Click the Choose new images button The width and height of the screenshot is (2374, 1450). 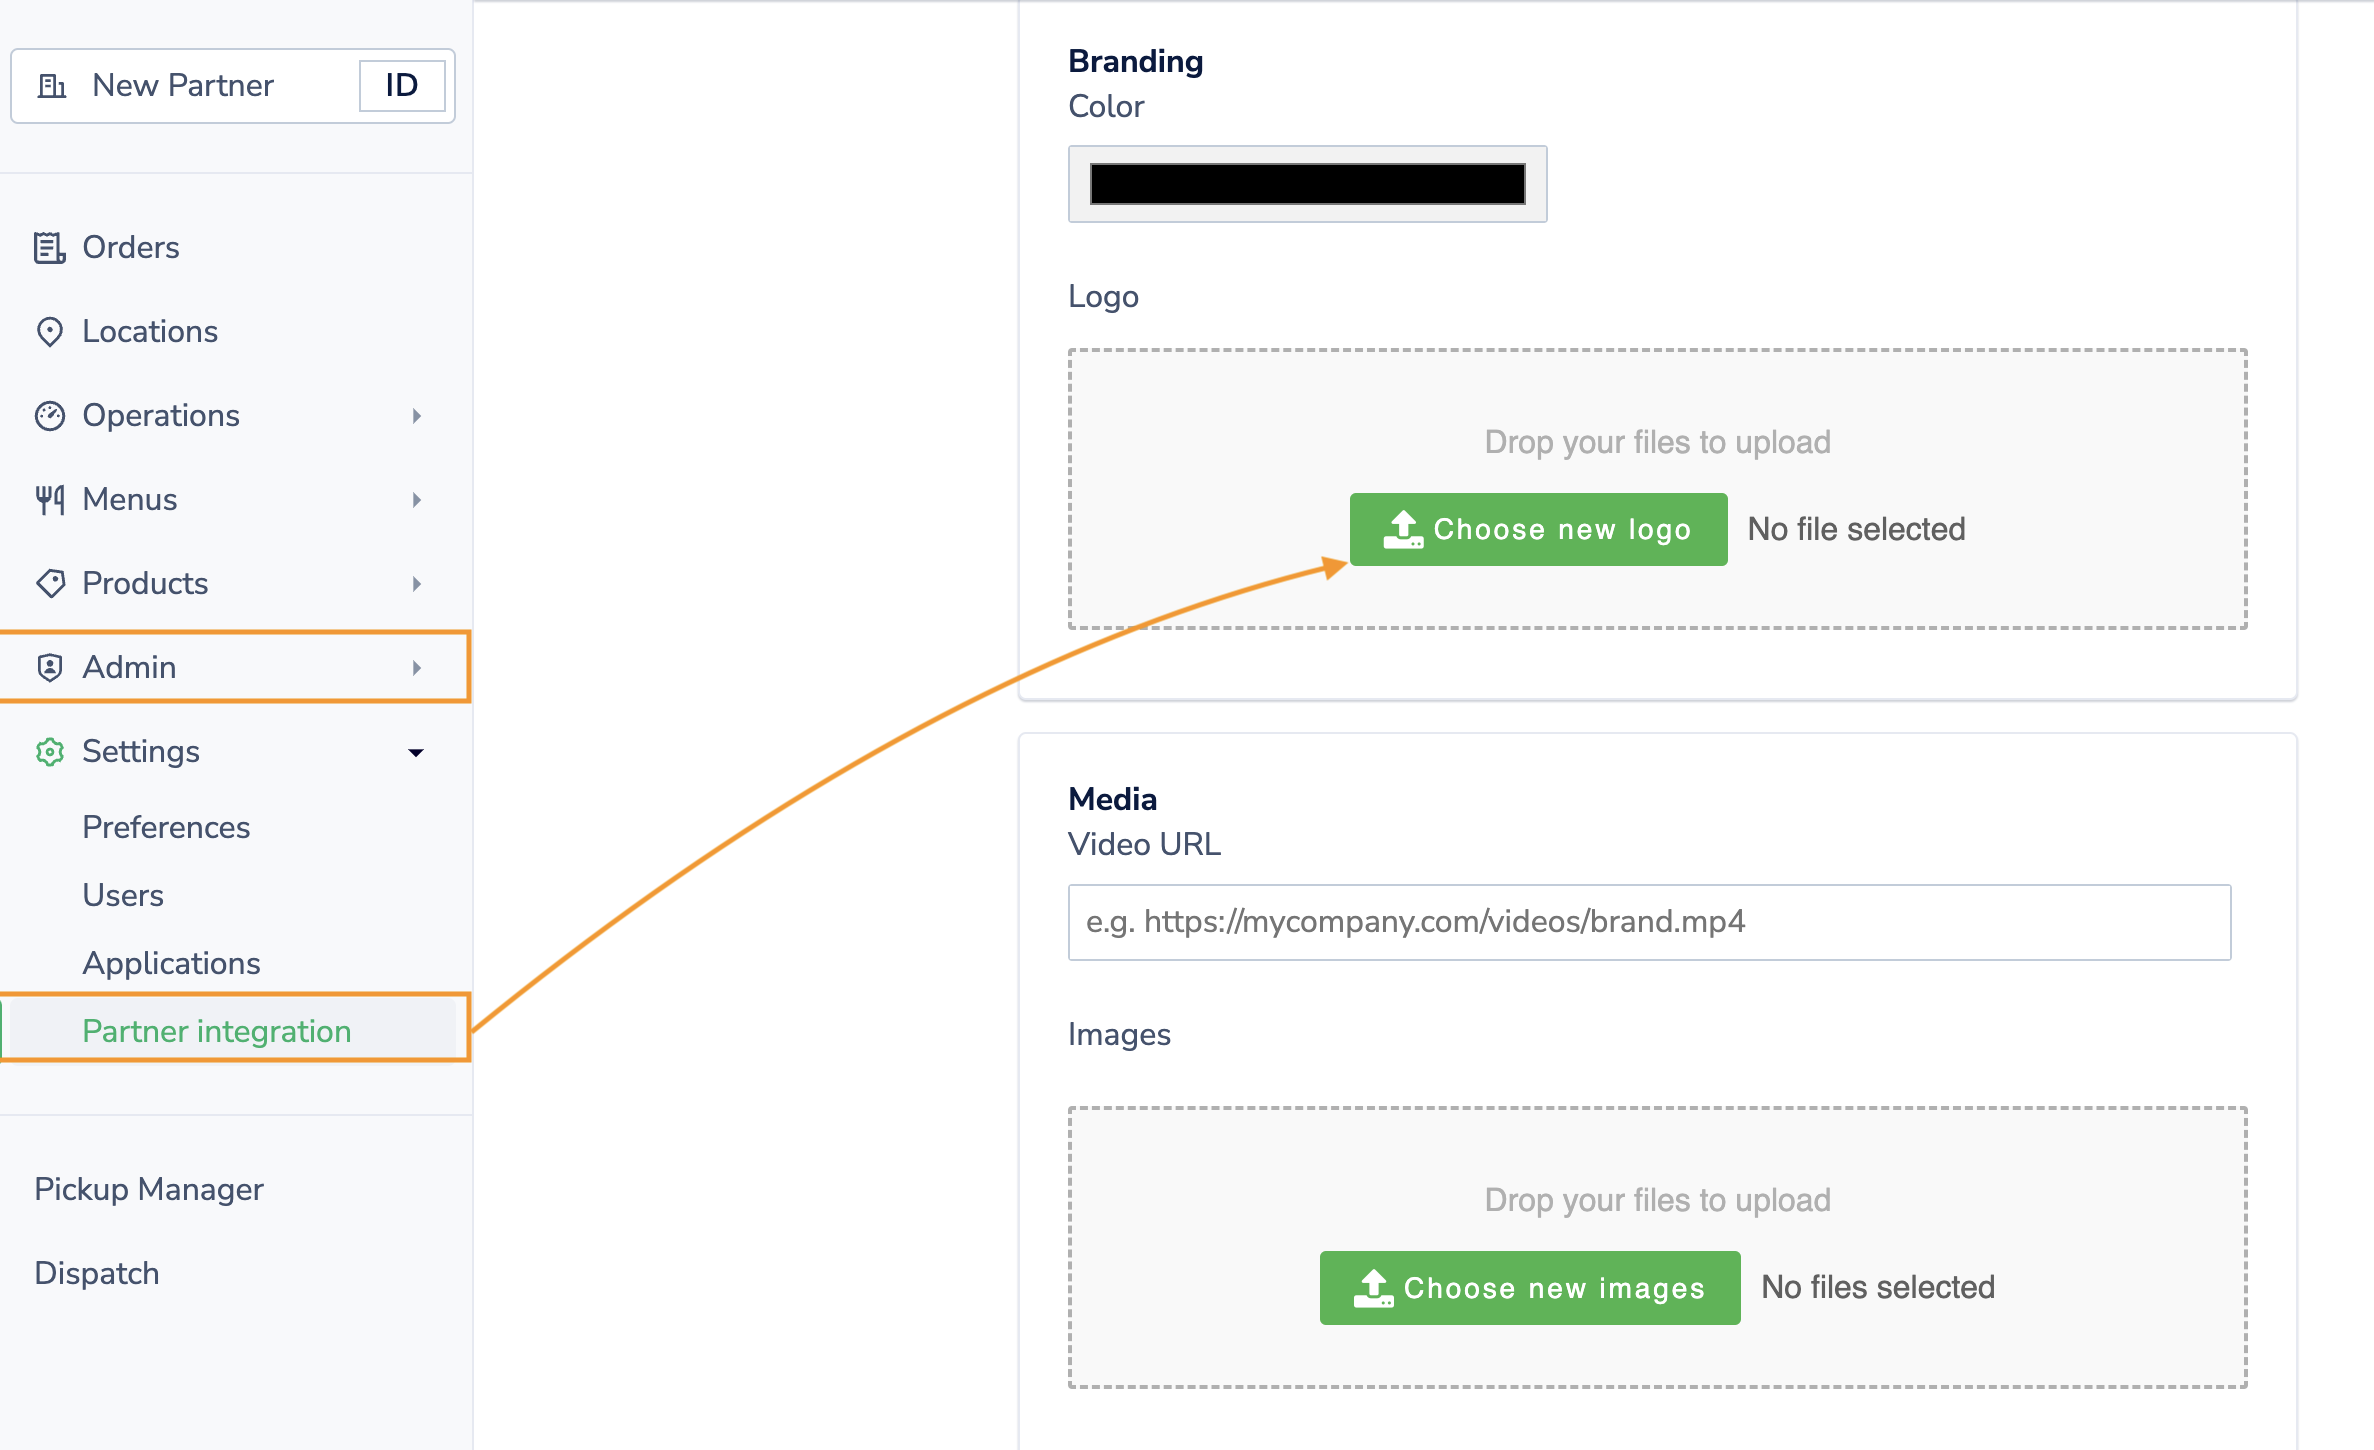1530,1288
